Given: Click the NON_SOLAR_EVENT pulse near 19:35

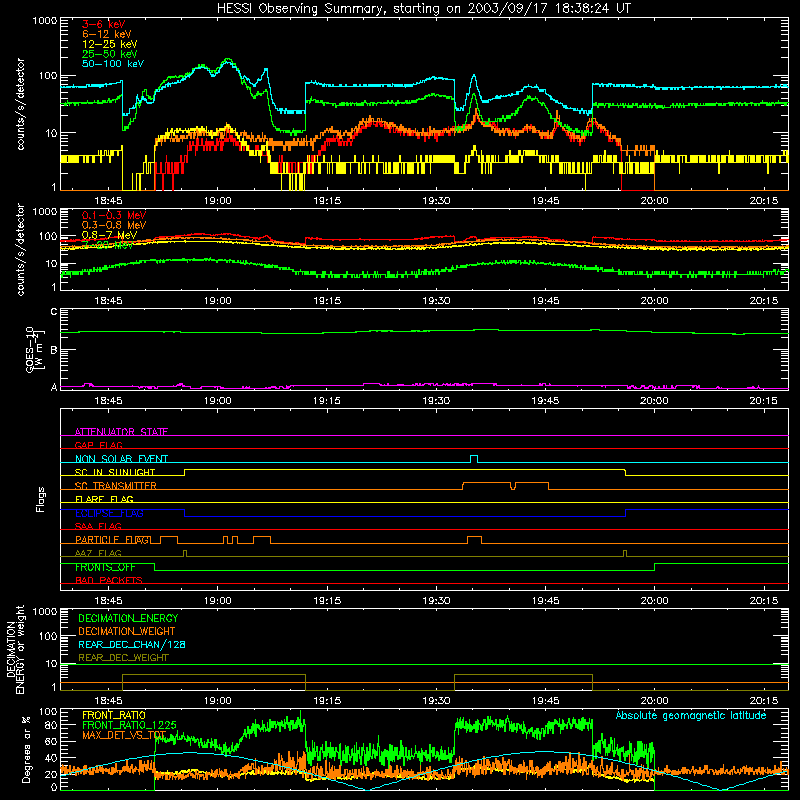Looking at the screenshot, I should [474, 459].
